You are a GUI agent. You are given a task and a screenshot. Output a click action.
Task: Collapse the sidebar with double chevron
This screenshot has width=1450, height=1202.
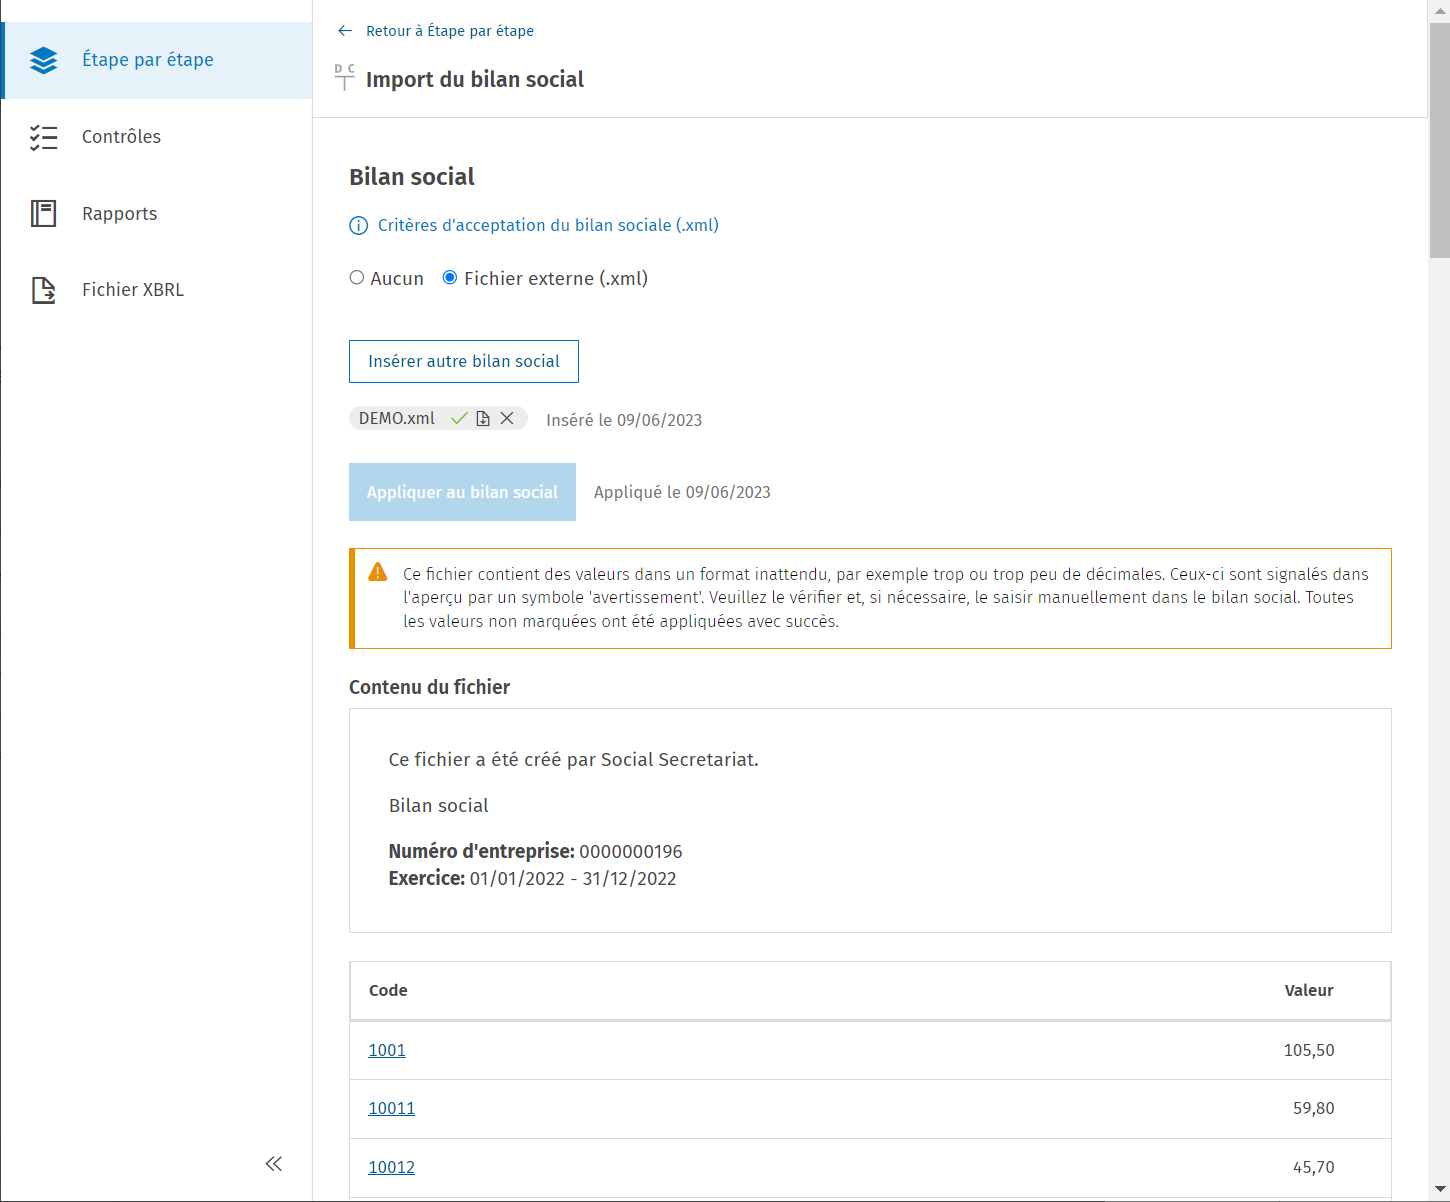(274, 1163)
